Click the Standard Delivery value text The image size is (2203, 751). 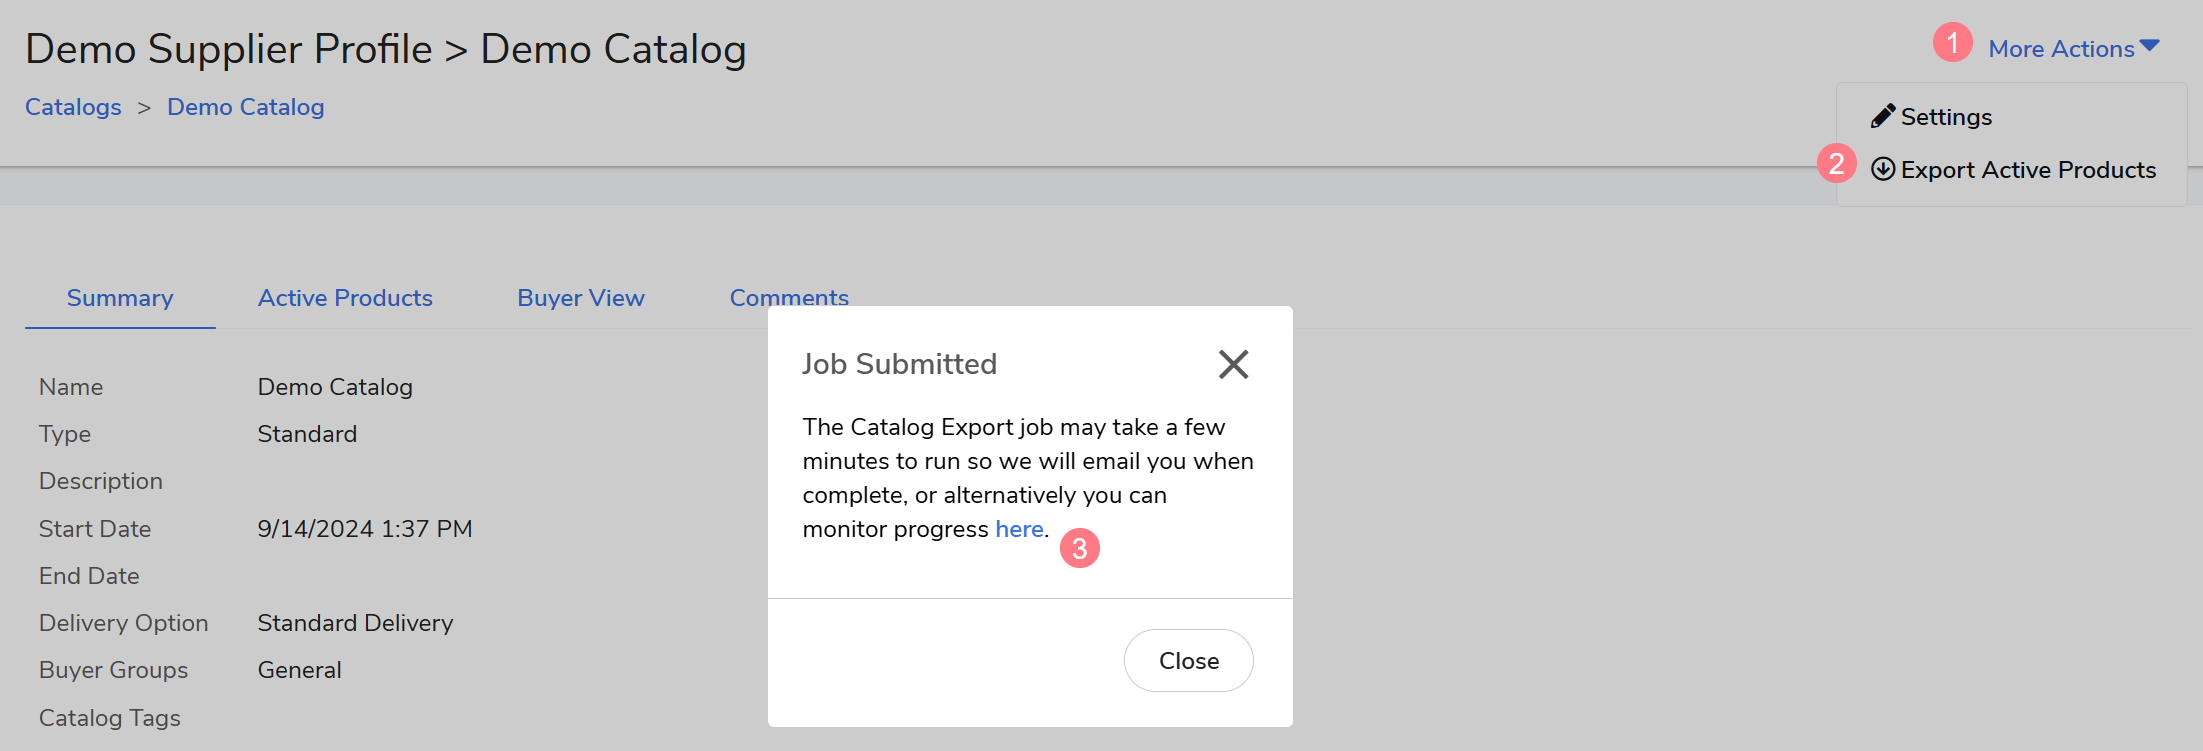(x=355, y=623)
